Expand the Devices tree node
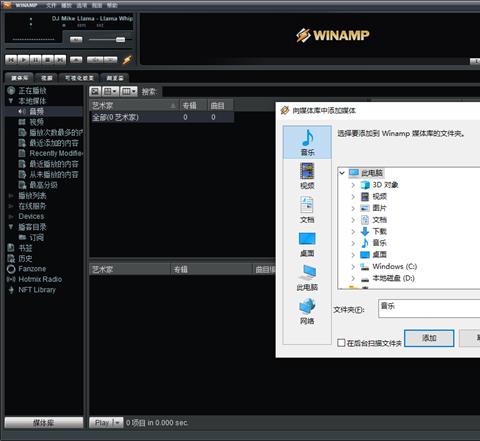 tap(11, 217)
